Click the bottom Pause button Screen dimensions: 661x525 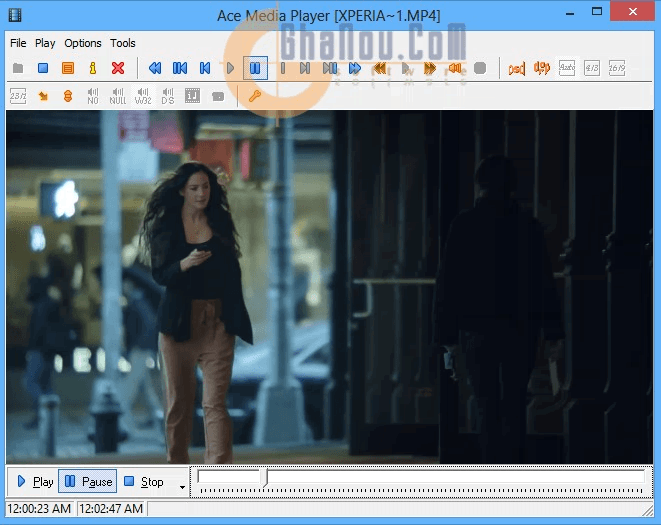click(x=88, y=481)
